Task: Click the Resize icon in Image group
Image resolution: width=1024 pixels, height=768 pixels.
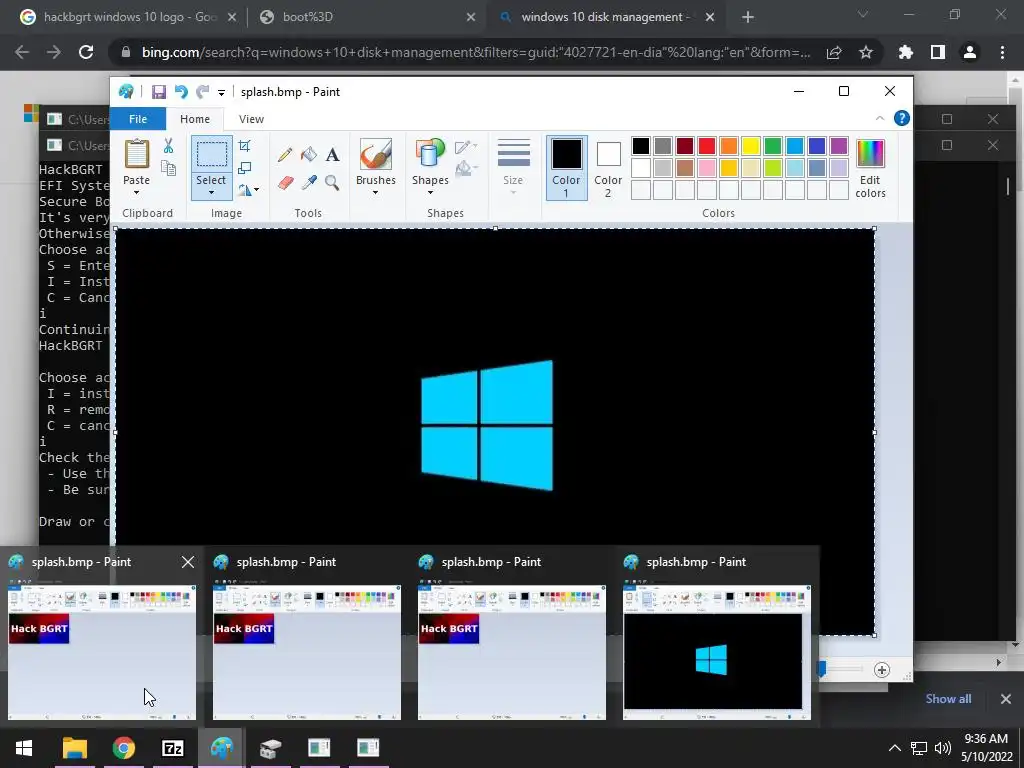Action: click(245, 168)
